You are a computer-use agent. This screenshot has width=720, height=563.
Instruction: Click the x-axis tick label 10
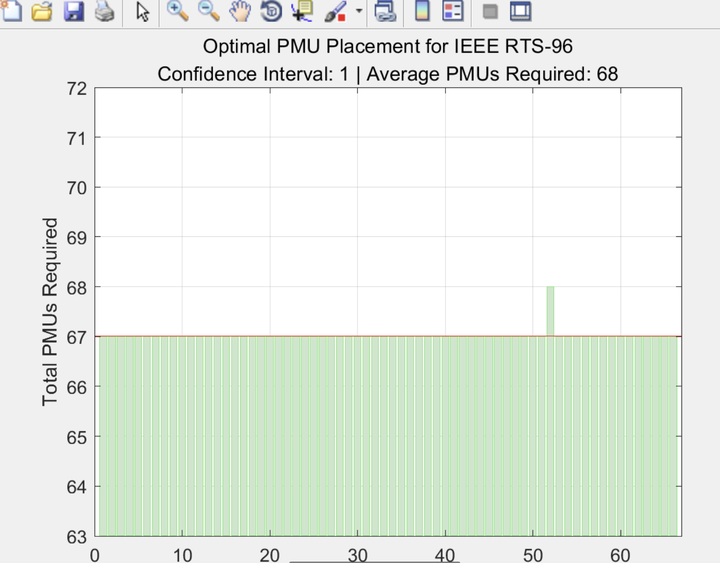[x=182, y=555]
